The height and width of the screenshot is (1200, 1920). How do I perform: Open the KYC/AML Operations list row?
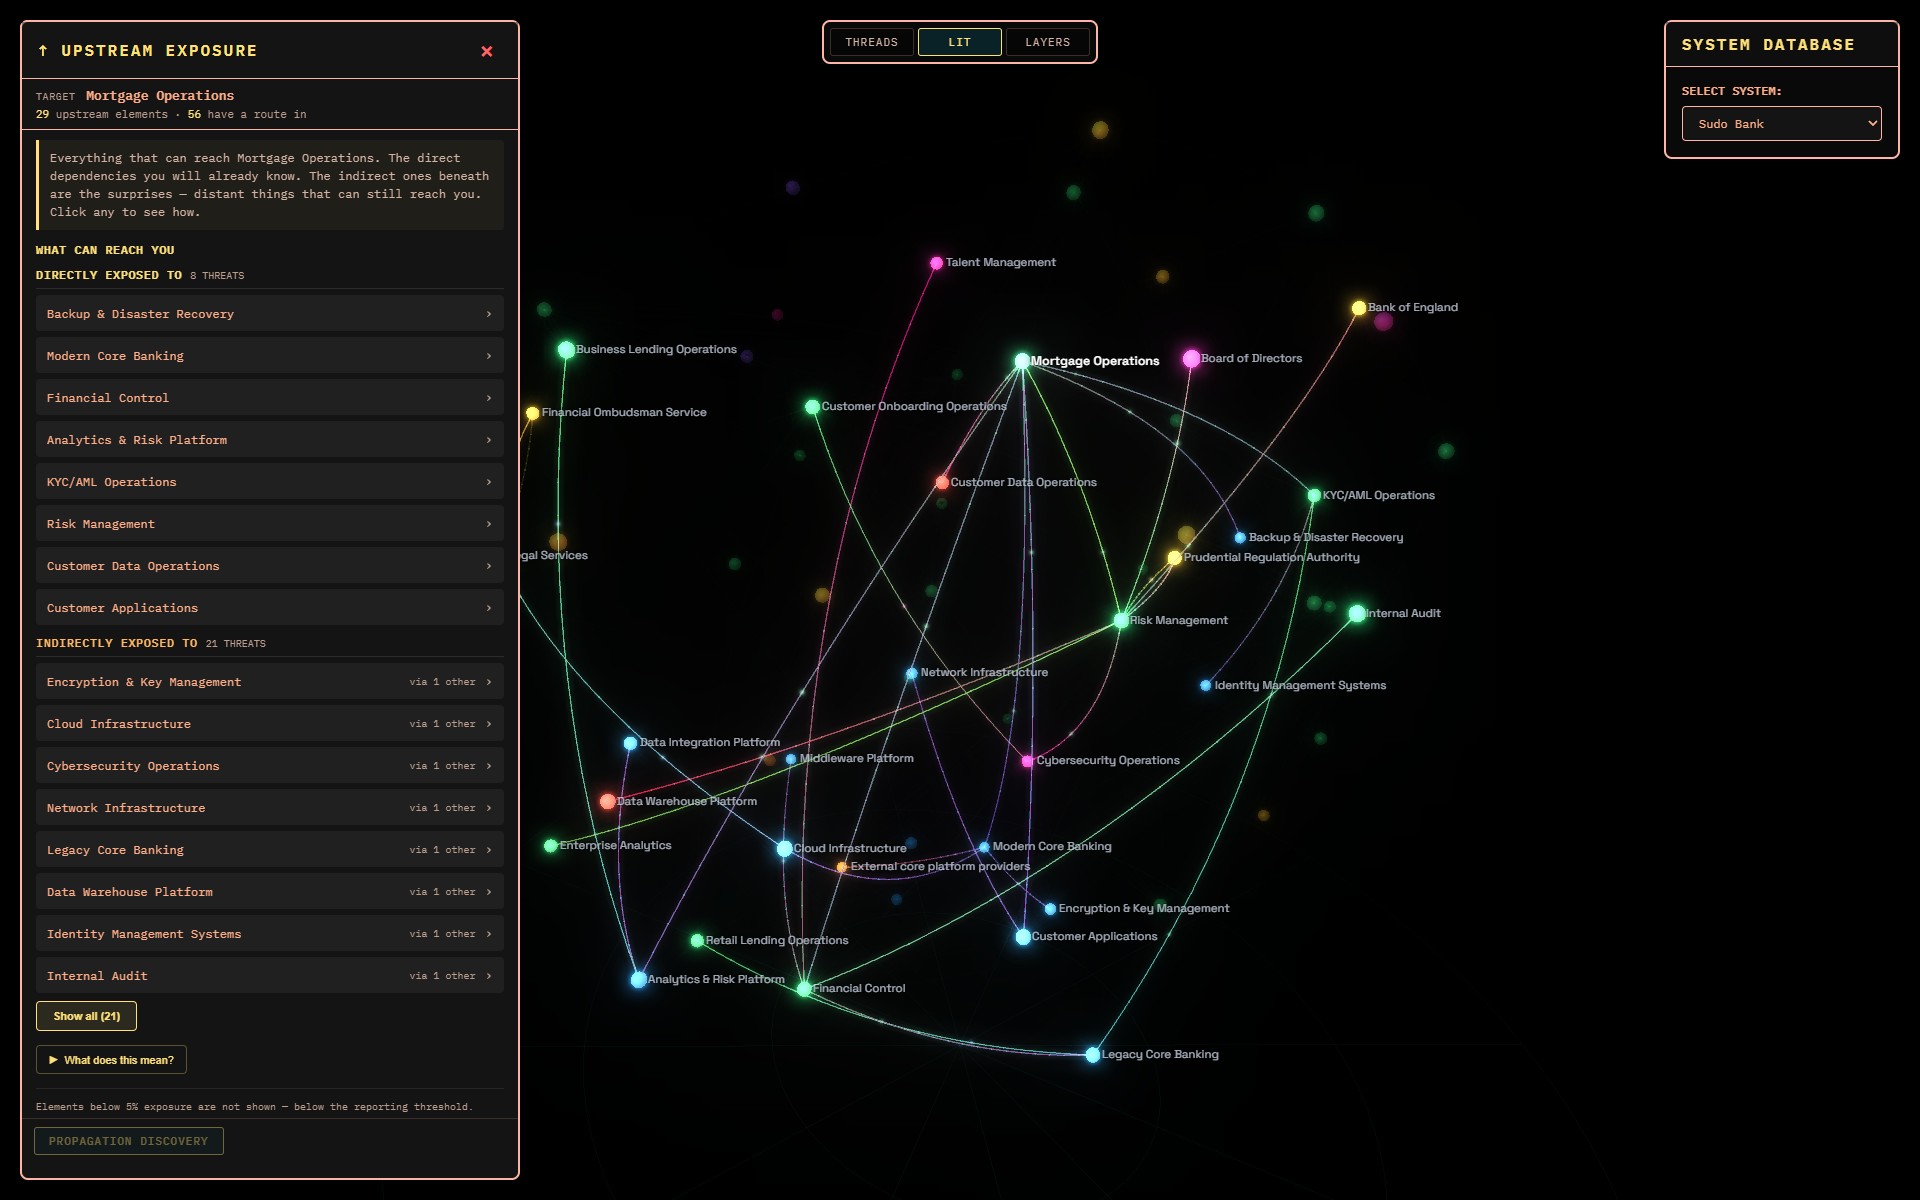270,482
